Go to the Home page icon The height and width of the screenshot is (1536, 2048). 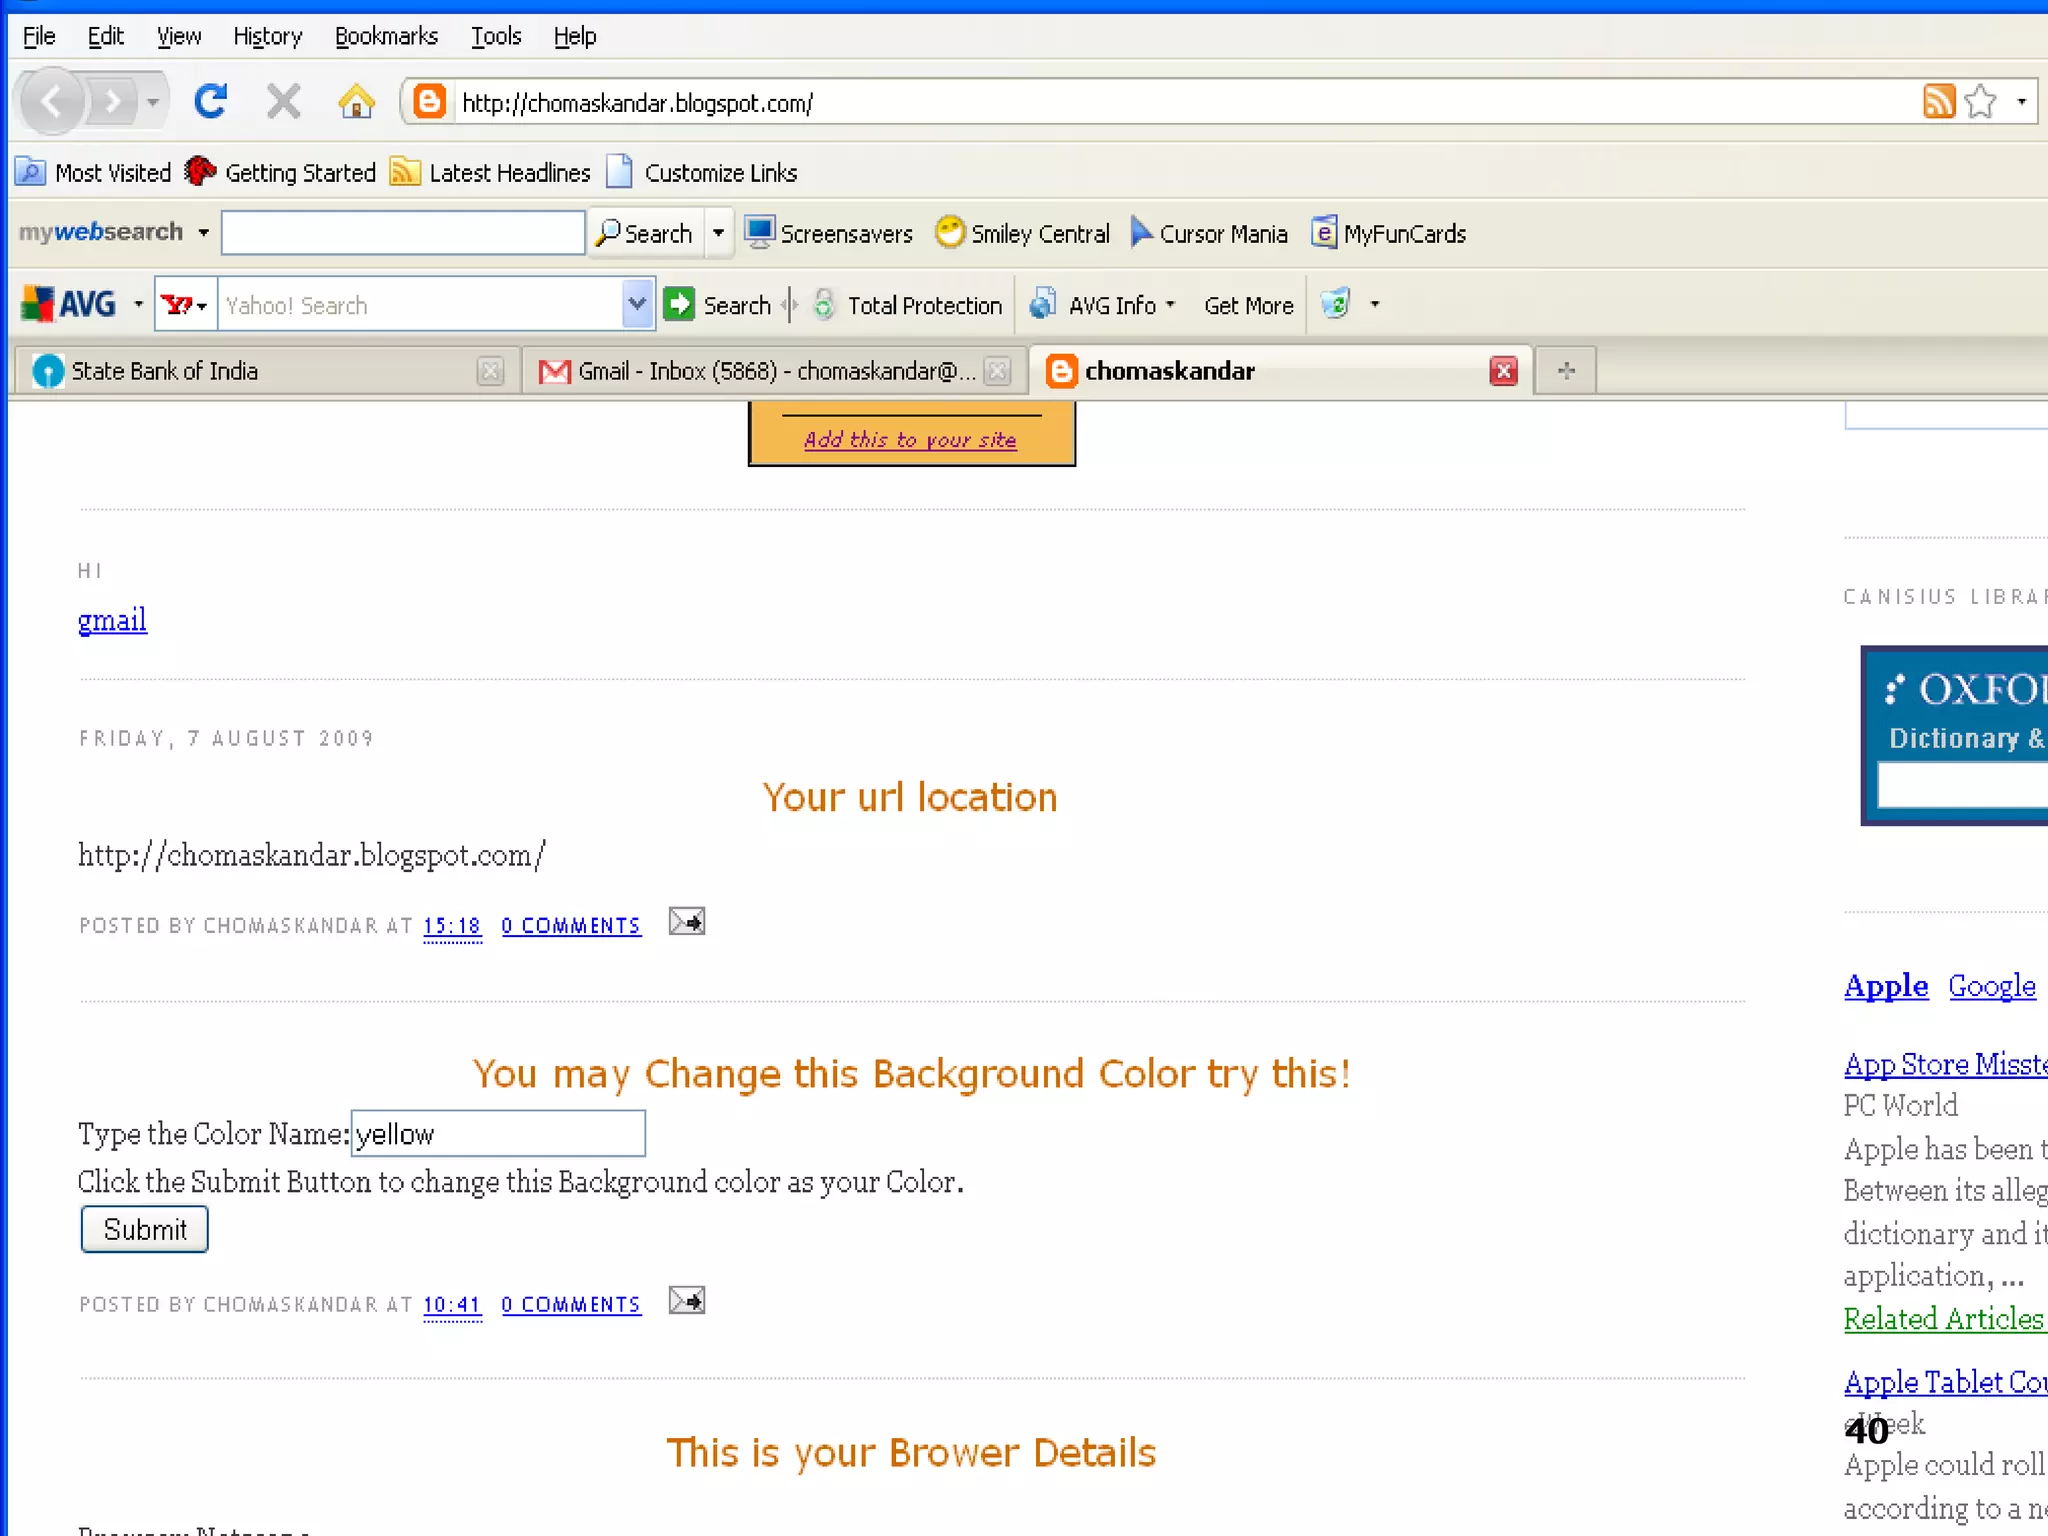click(x=356, y=102)
